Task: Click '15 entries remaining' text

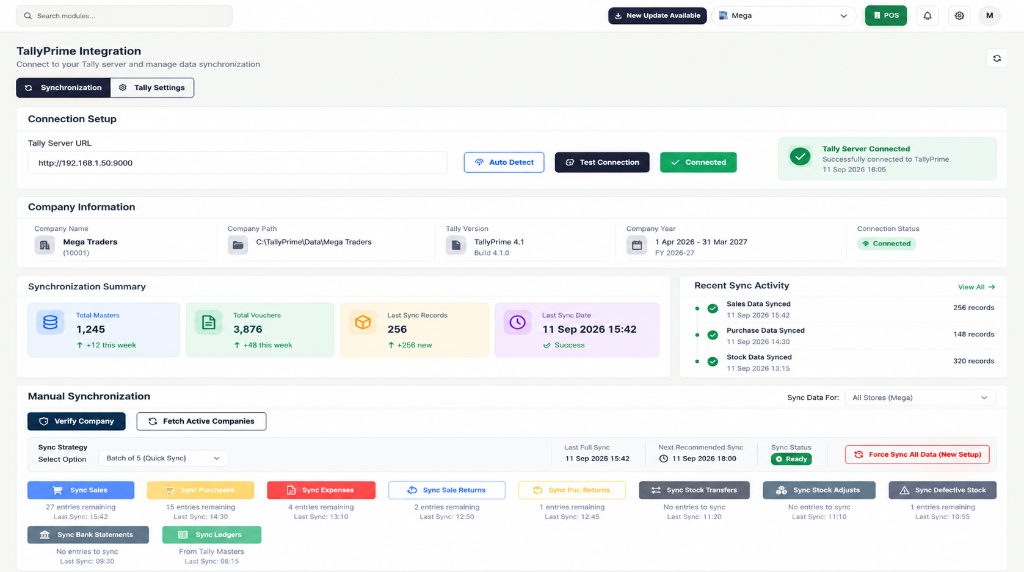Action: 200,507
